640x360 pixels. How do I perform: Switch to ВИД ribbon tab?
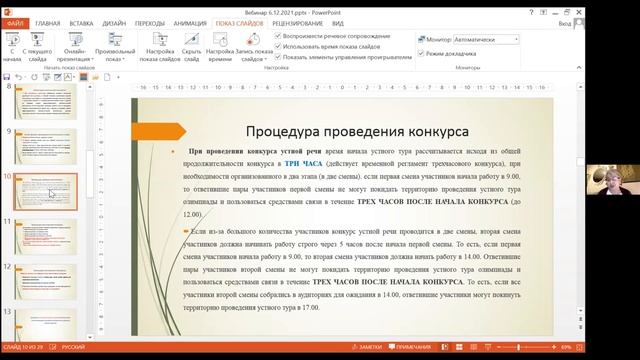(338, 23)
